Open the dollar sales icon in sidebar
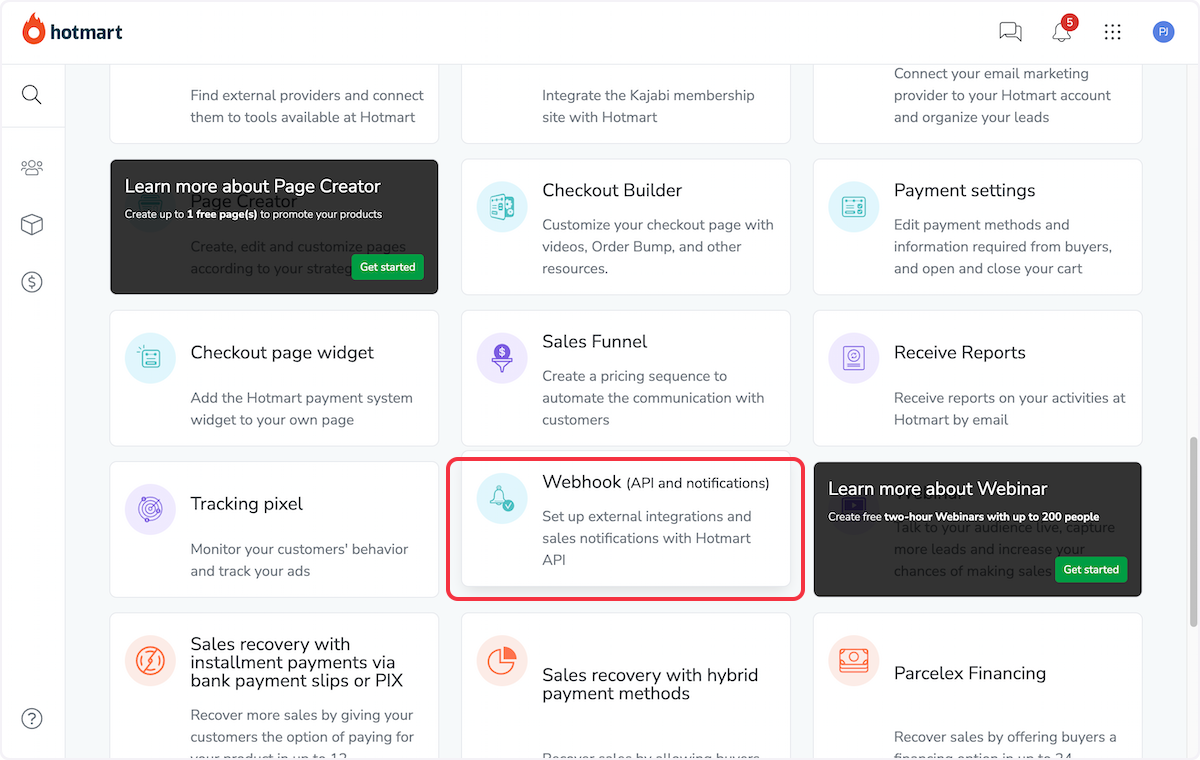 pyautogui.click(x=32, y=282)
